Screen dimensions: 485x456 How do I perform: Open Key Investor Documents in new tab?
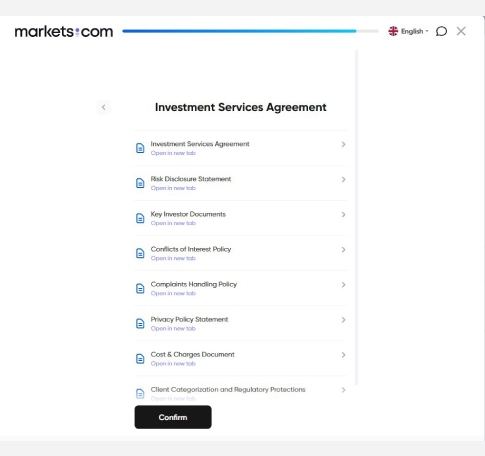[x=173, y=223]
